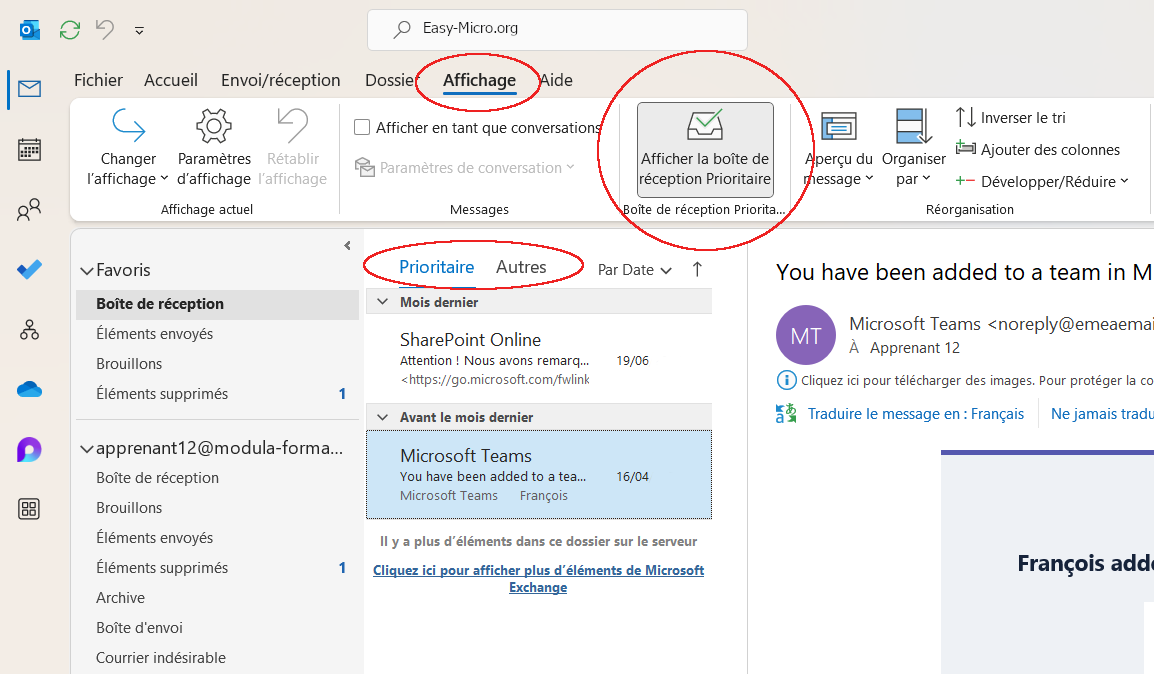Viewport: 1154px width, 674px height.
Task: Open the To Do tasks icon
Action: pyautogui.click(x=29, y=270)
